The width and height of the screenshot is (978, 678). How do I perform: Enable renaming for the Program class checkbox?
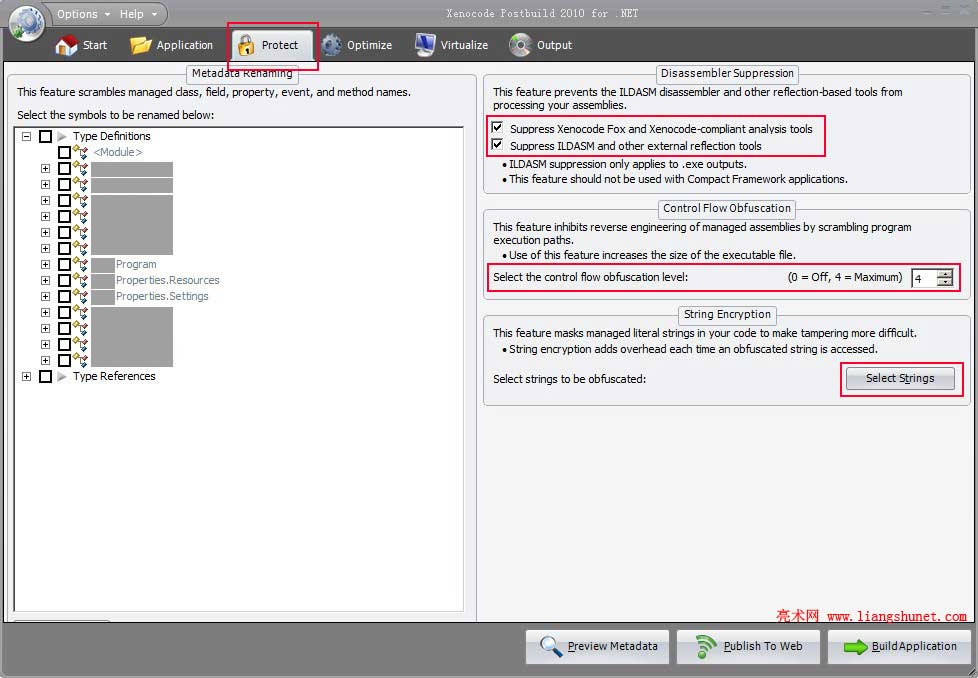pyautogui.click(x=64, y=264)
